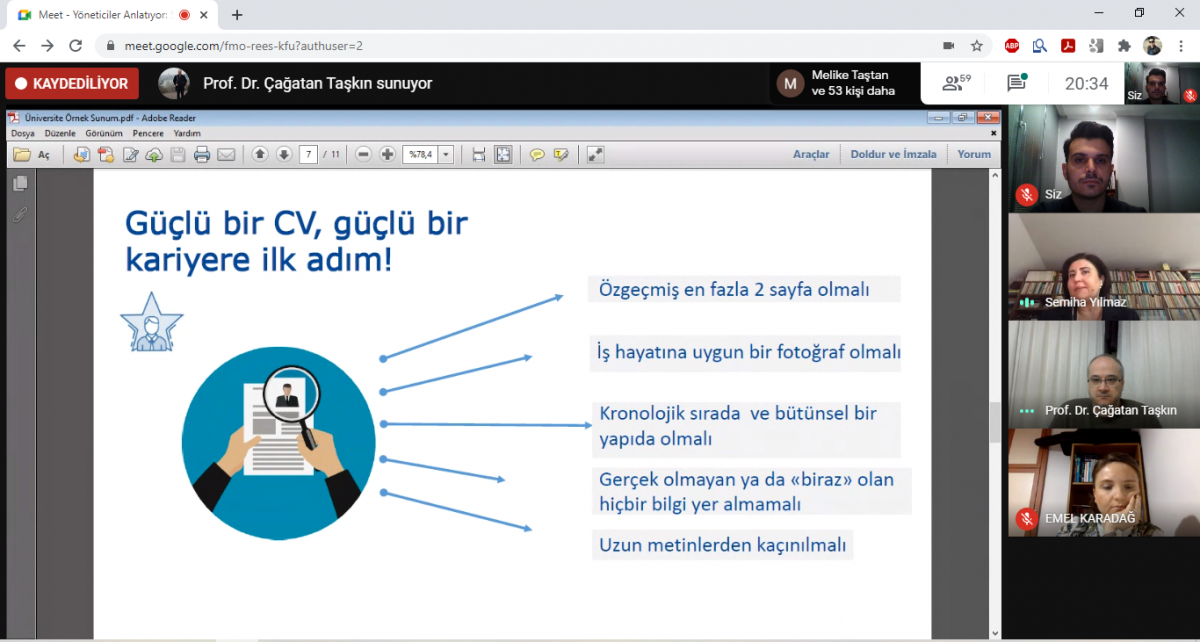Close the PDF document with small x
The image size is (1200, 642).
pos(993,133)
